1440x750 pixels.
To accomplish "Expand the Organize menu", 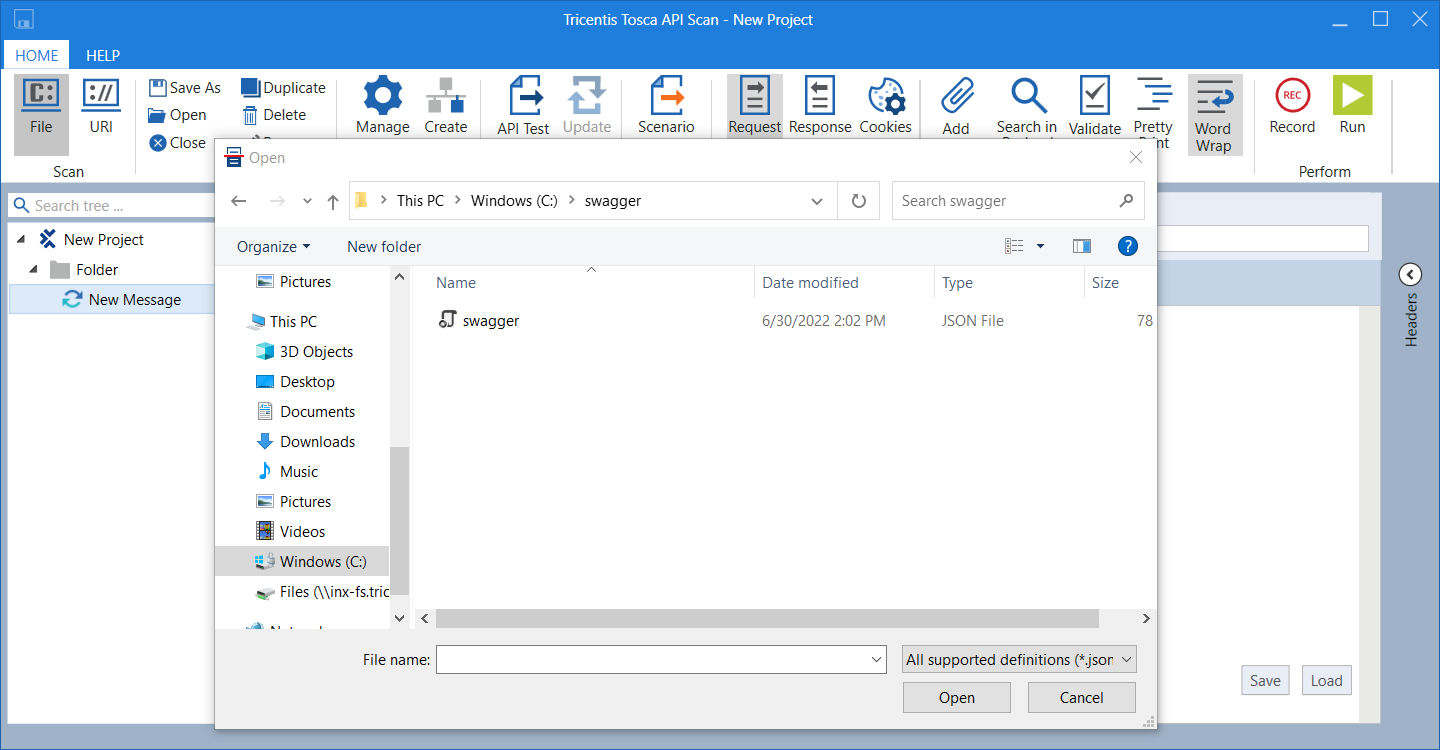I will (x=273, y=247).
